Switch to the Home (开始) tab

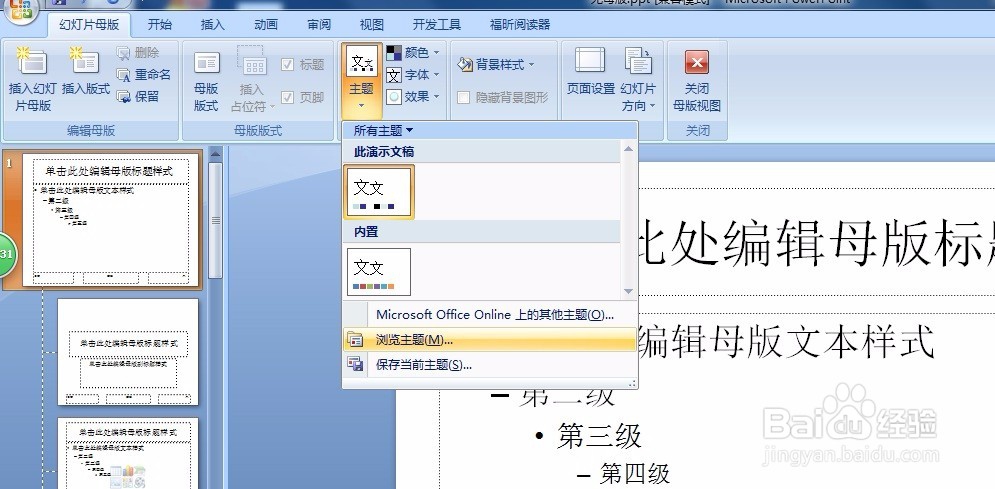pos(160,25)
